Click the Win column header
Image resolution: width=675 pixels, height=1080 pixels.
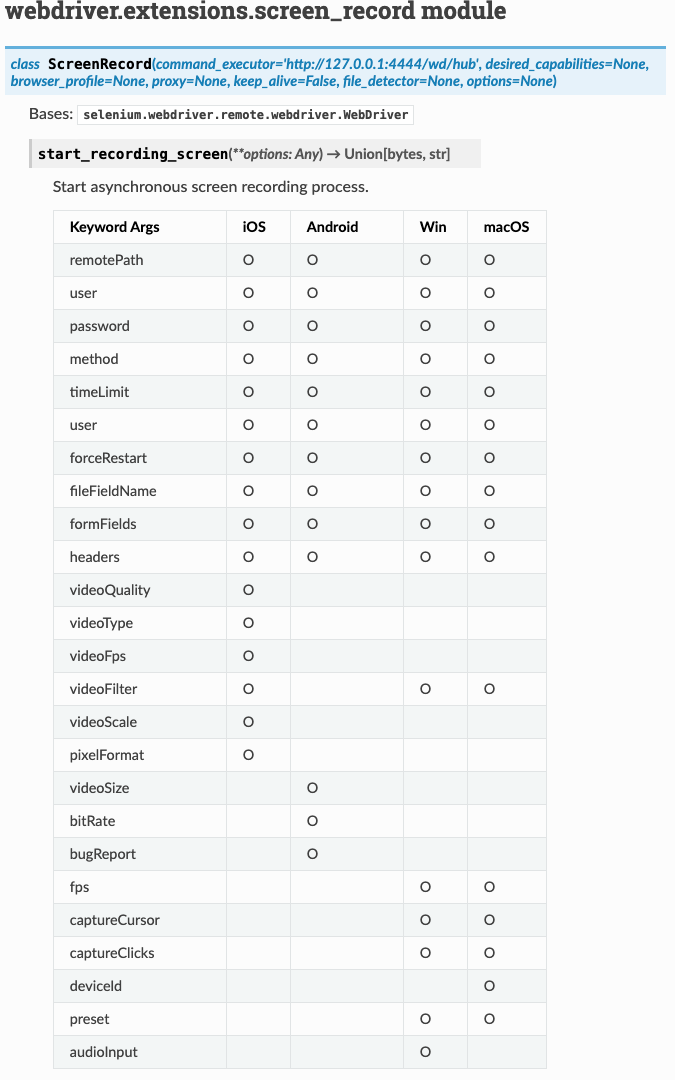[433, 227]
